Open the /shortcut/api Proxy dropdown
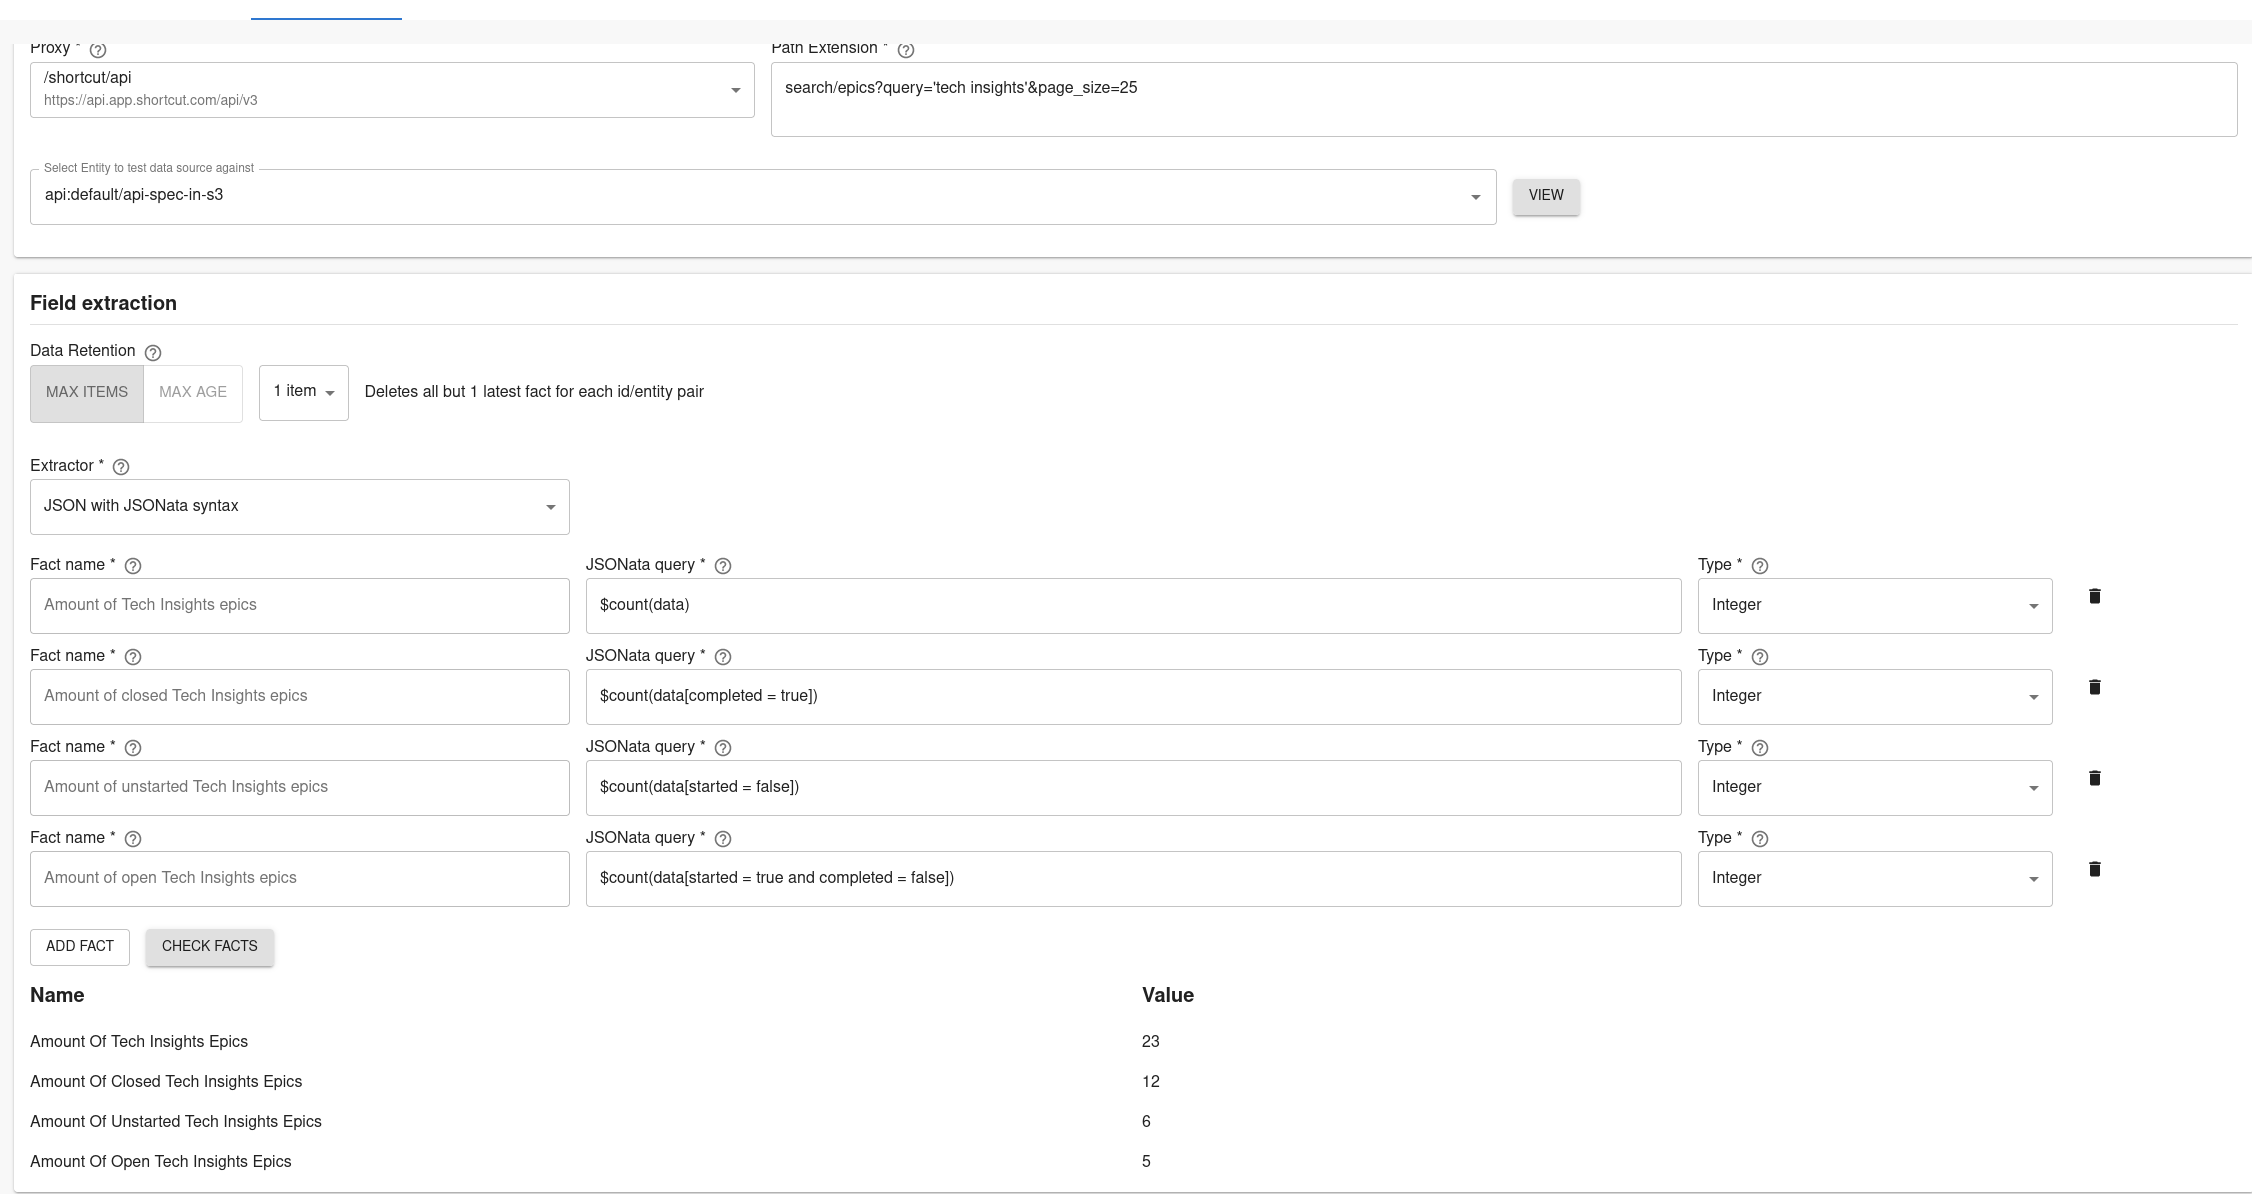The width and height of the screenshot is (2252, 1194). click(x=392, y=90)
